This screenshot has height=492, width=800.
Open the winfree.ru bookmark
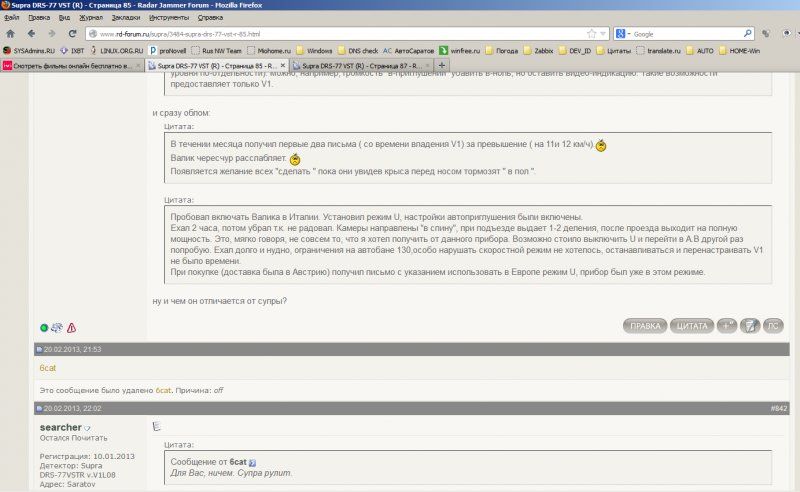460,51
